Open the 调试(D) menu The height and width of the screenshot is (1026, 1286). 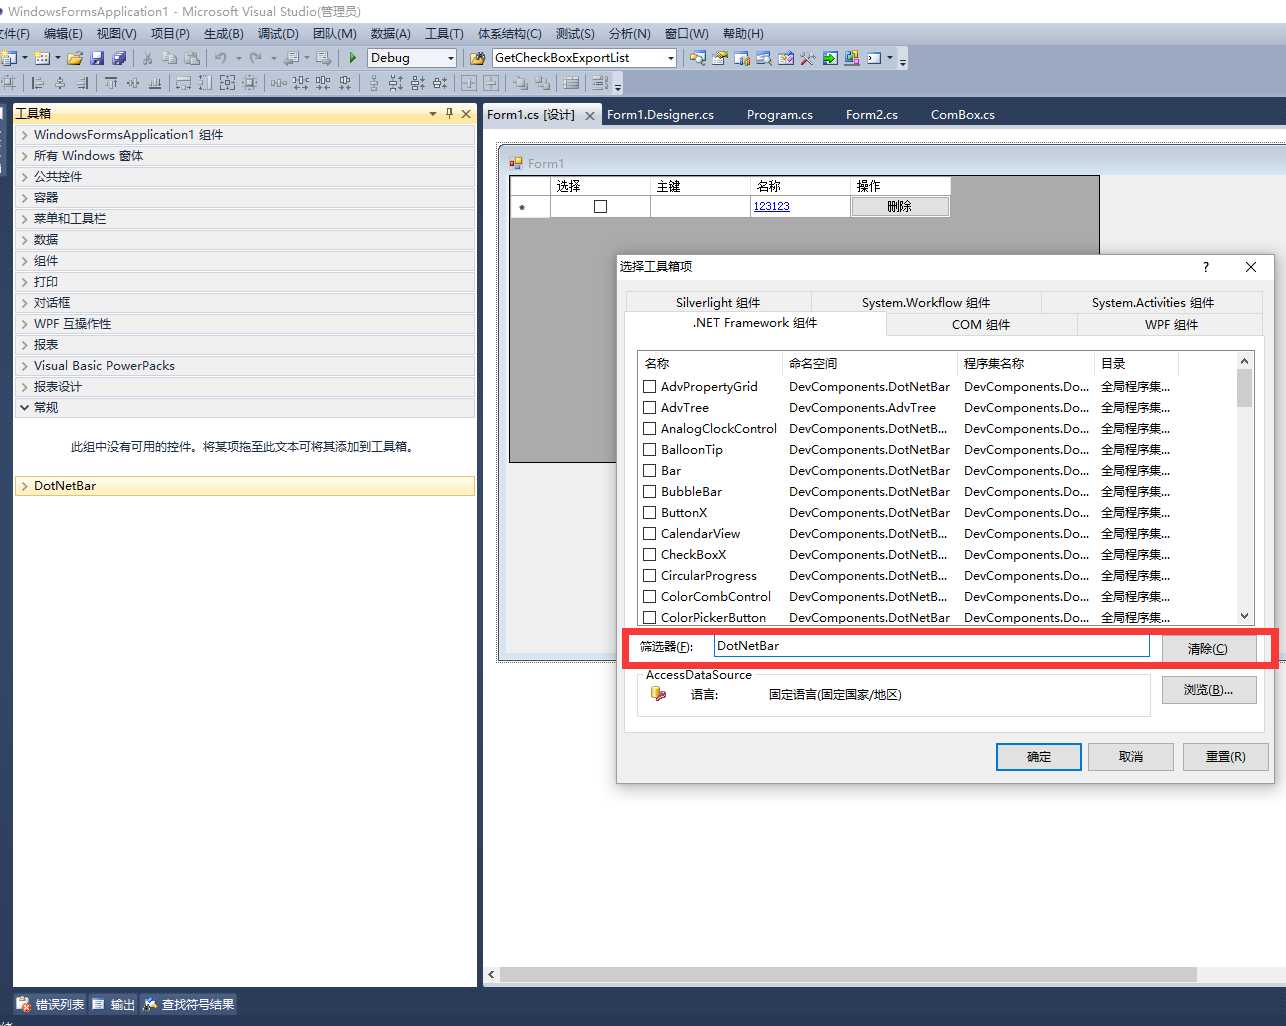pyautogui.click(x=278, y=33)
